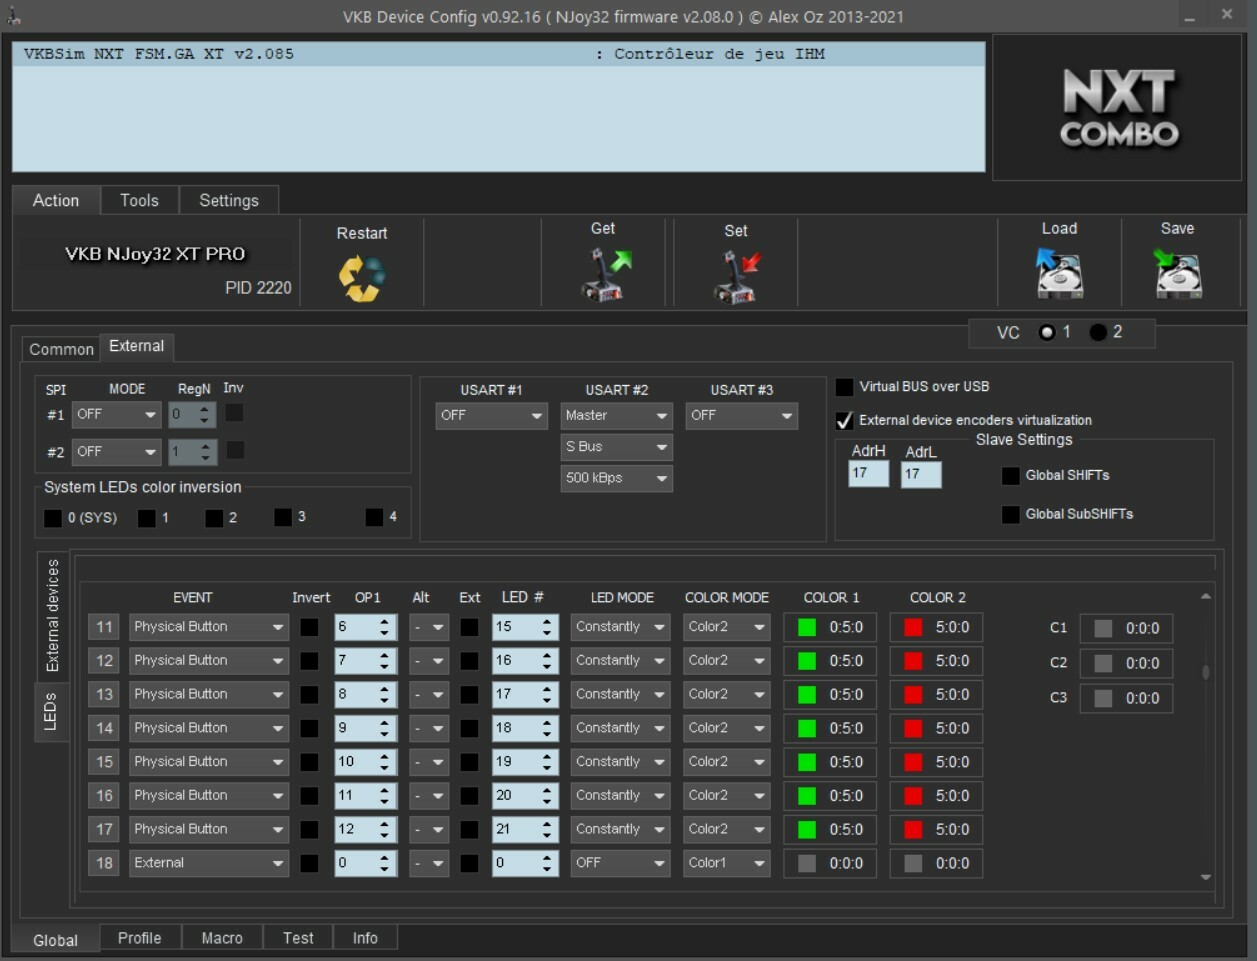The image size is (1257, 961).
Task: Enable Virtual BUS over USB checkbox
Action: tap(845, 387)
